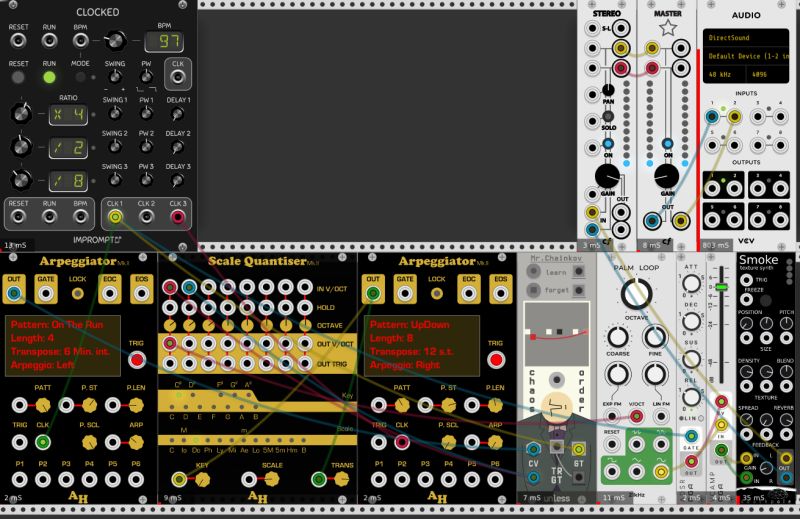The width and height of the screenshot is (800, 519).
Task: Click the Palm Loop V/OCT jack
Action: (x=636, y=417)
